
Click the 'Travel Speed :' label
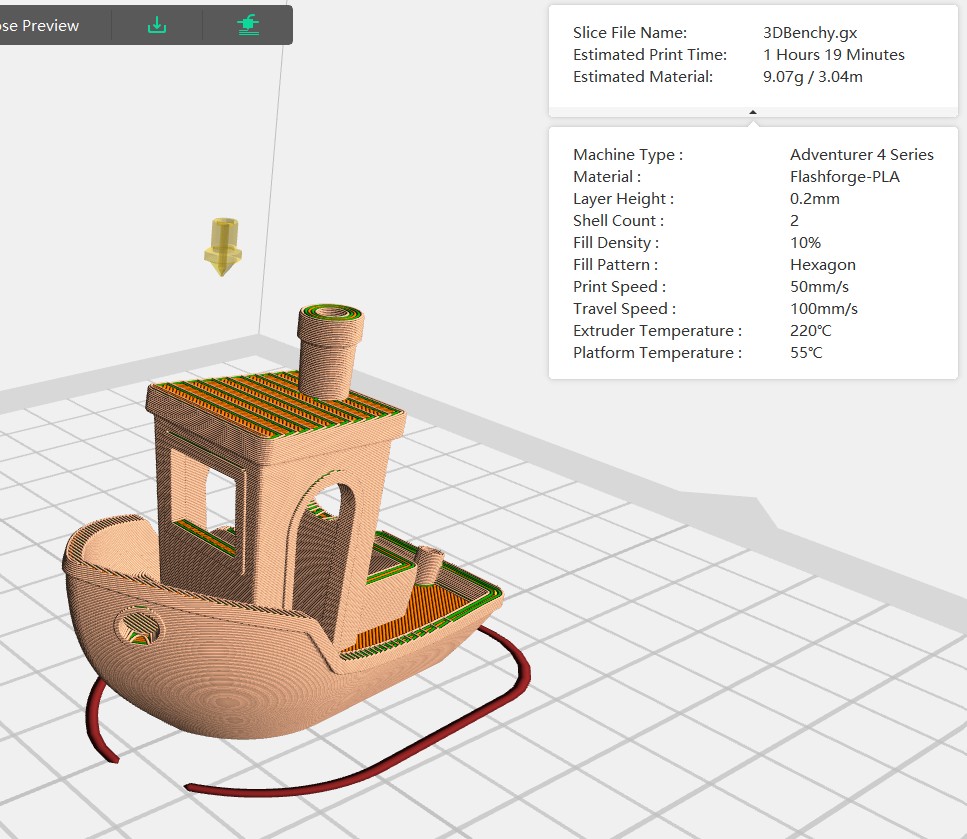click(624, 309)
